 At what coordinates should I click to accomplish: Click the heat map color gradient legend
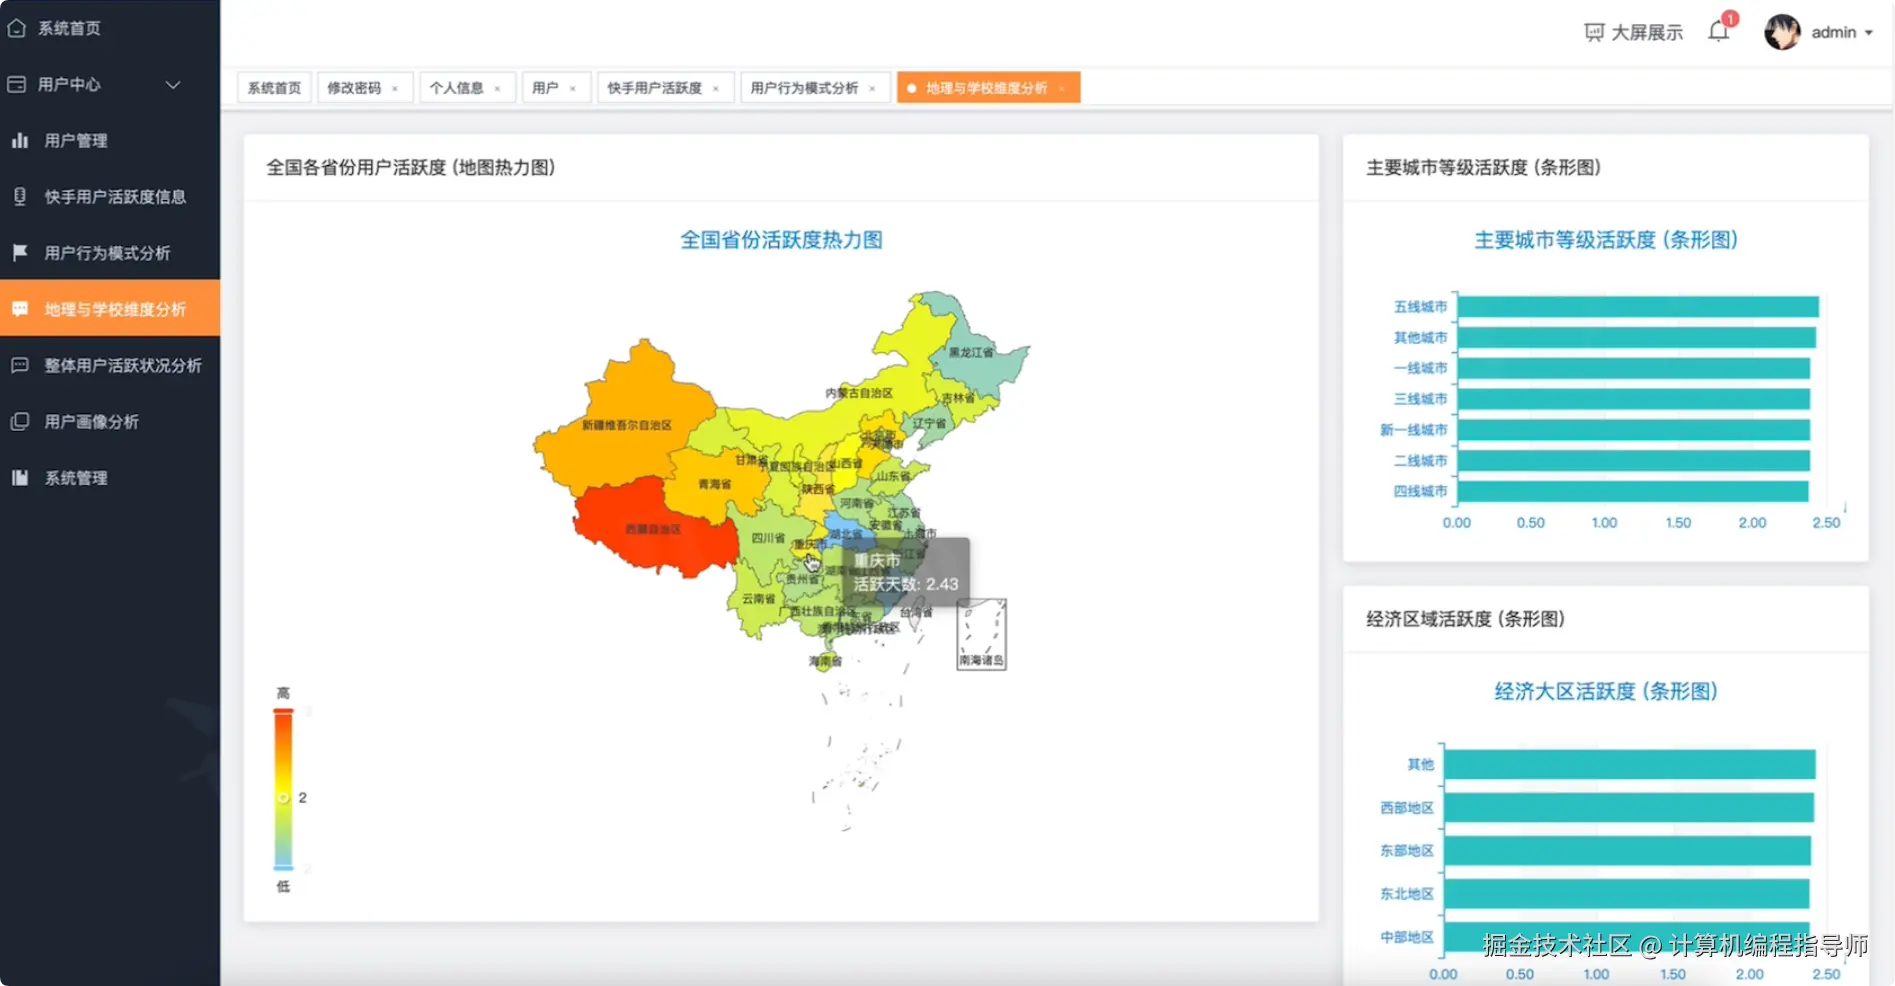point(283,790)
